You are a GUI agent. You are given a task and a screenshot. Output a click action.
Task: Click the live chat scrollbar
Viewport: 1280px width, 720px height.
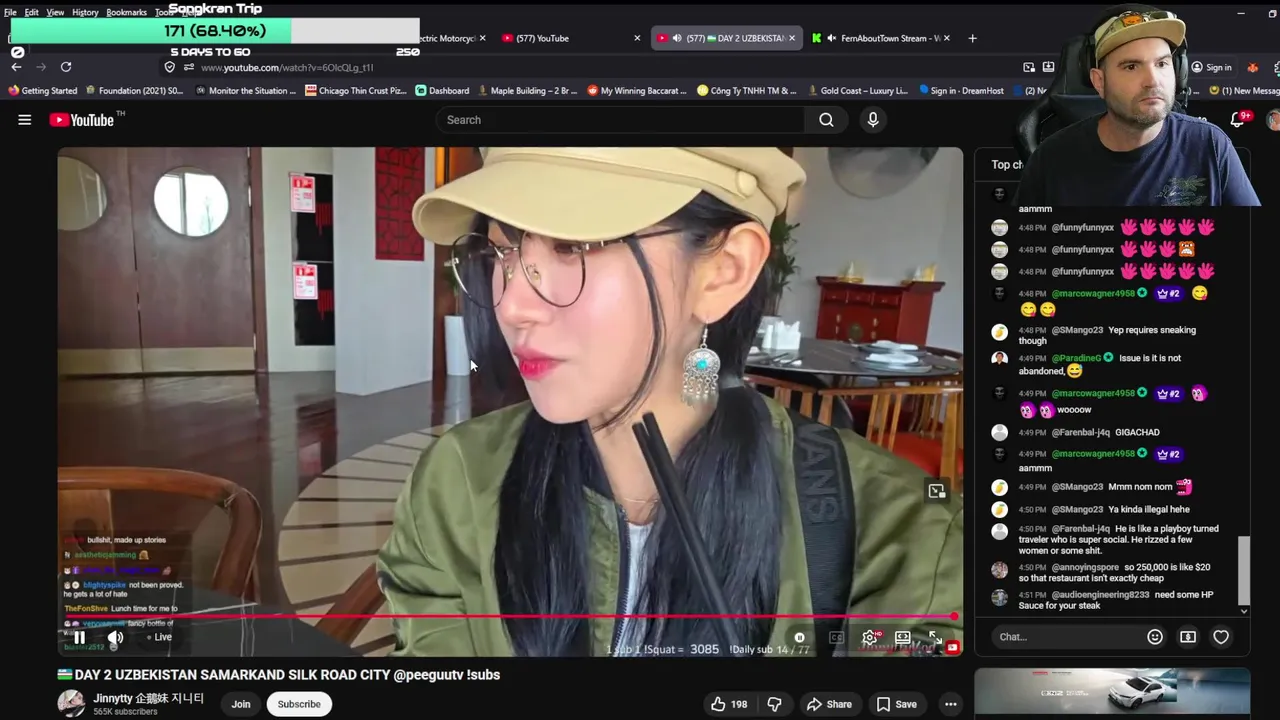[x=1244, y=570]
